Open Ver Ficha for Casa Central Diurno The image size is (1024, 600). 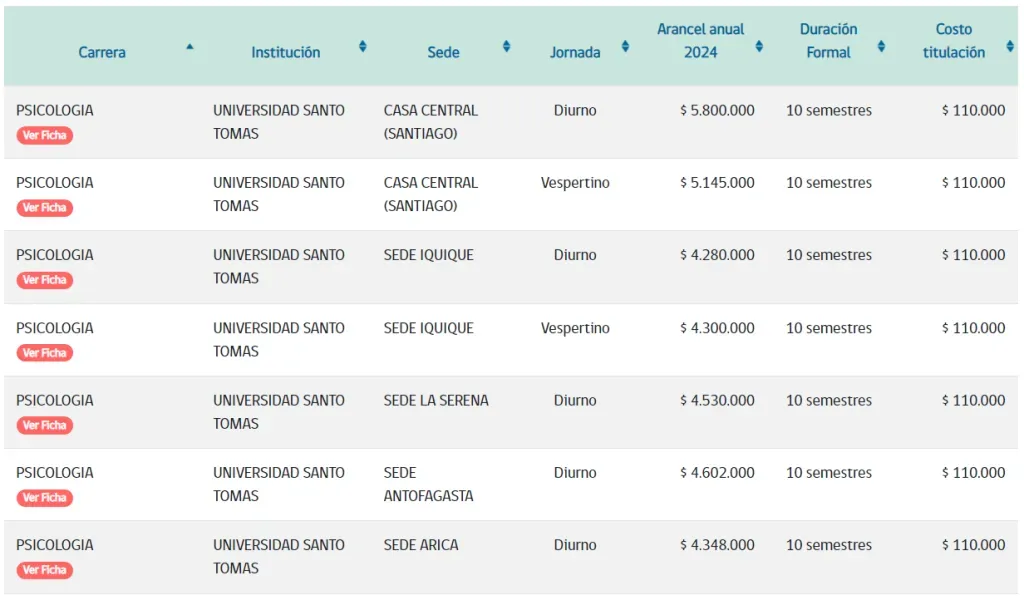(44, 135)
